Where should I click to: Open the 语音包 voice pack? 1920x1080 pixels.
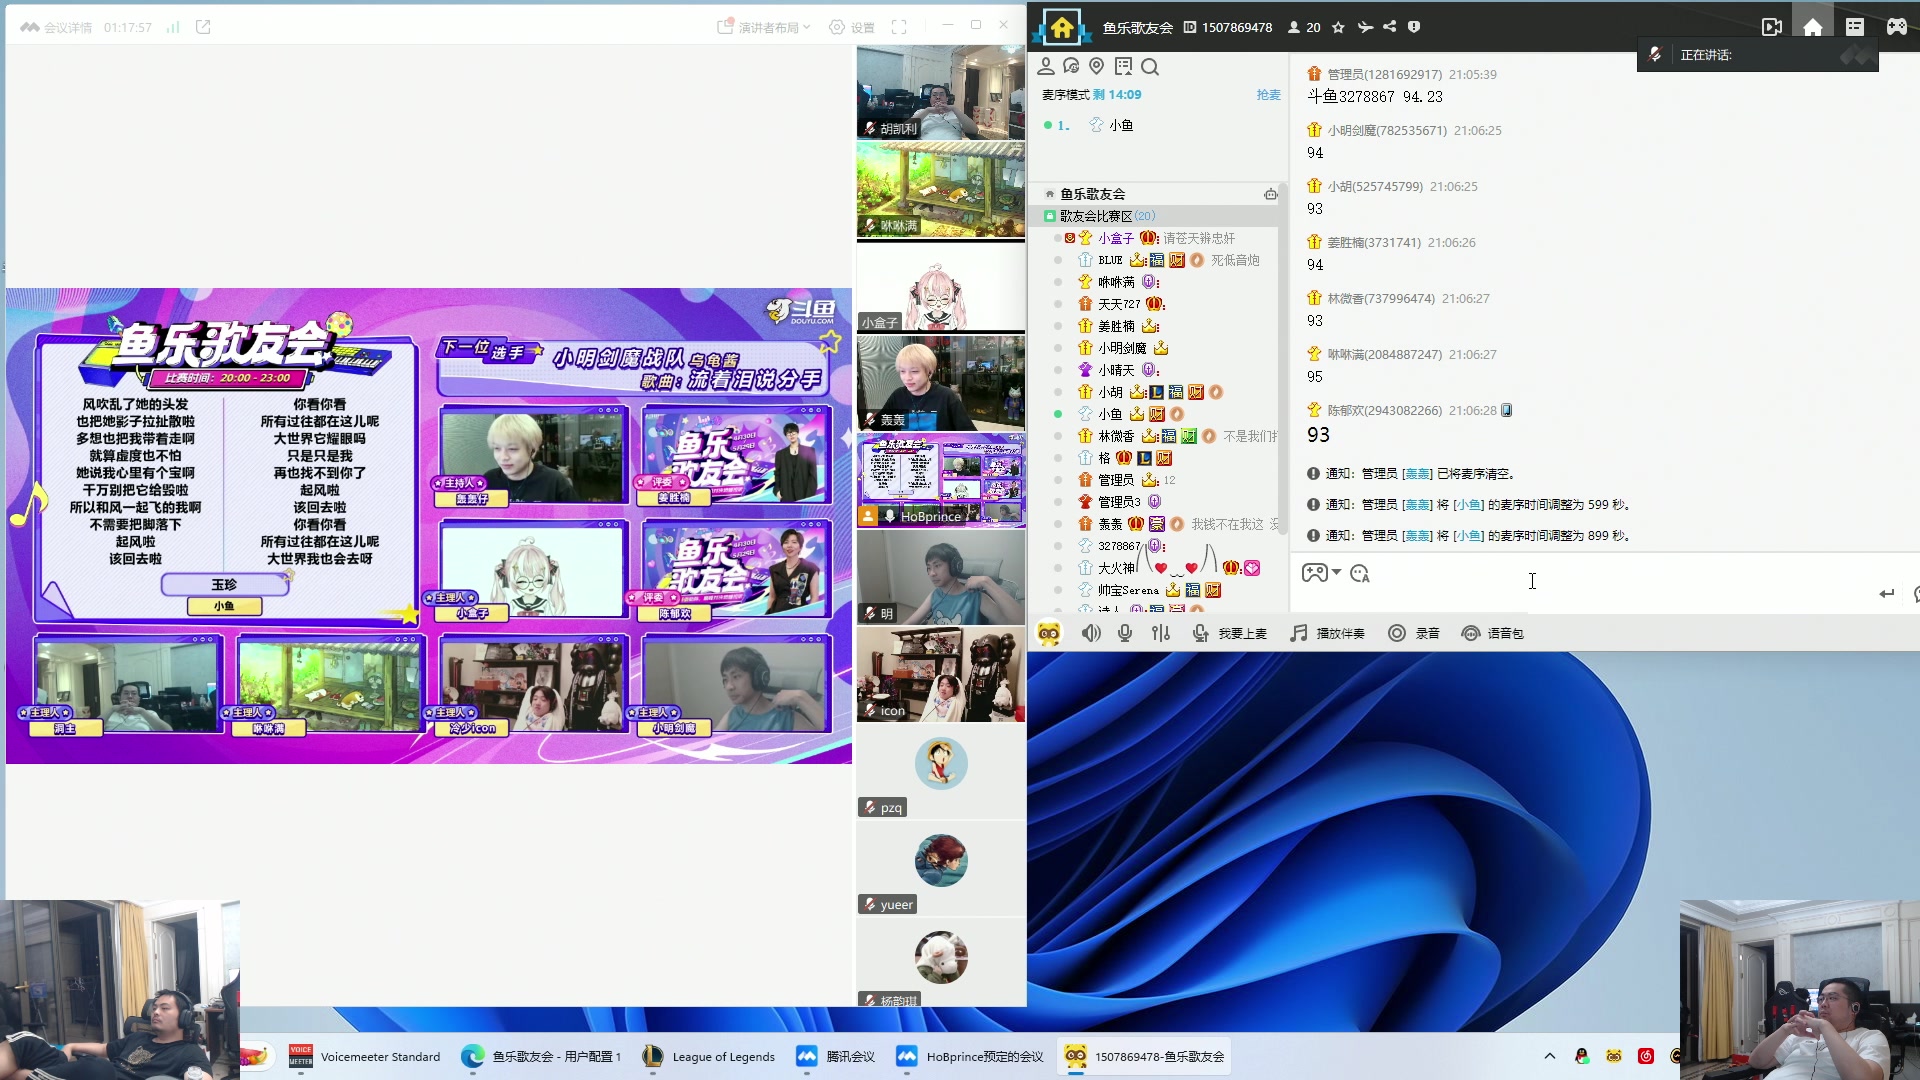click(x=1492, y=633)
